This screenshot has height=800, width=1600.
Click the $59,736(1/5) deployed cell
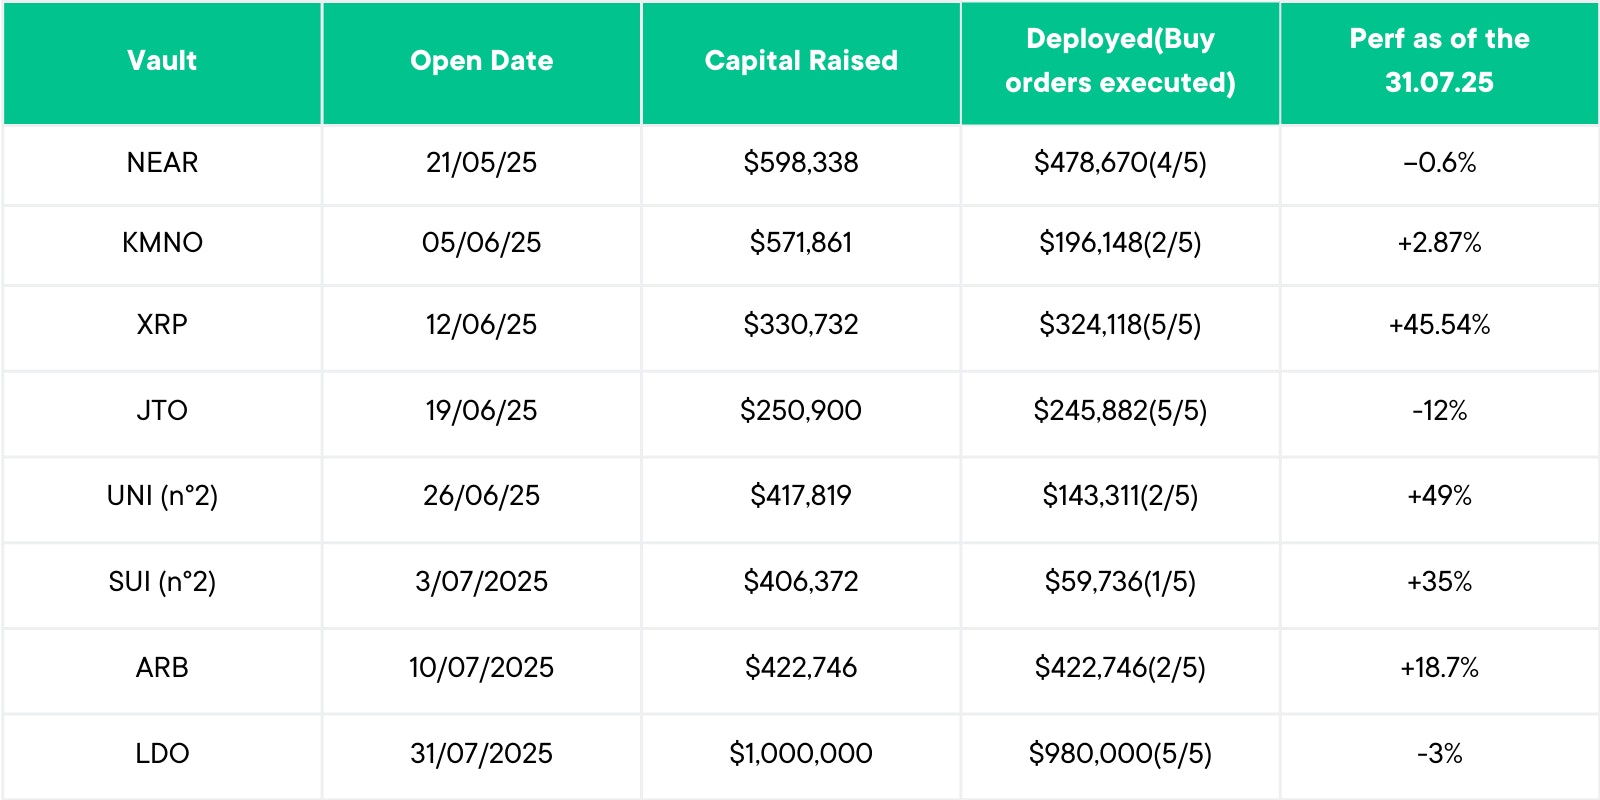click(1120, 582)
